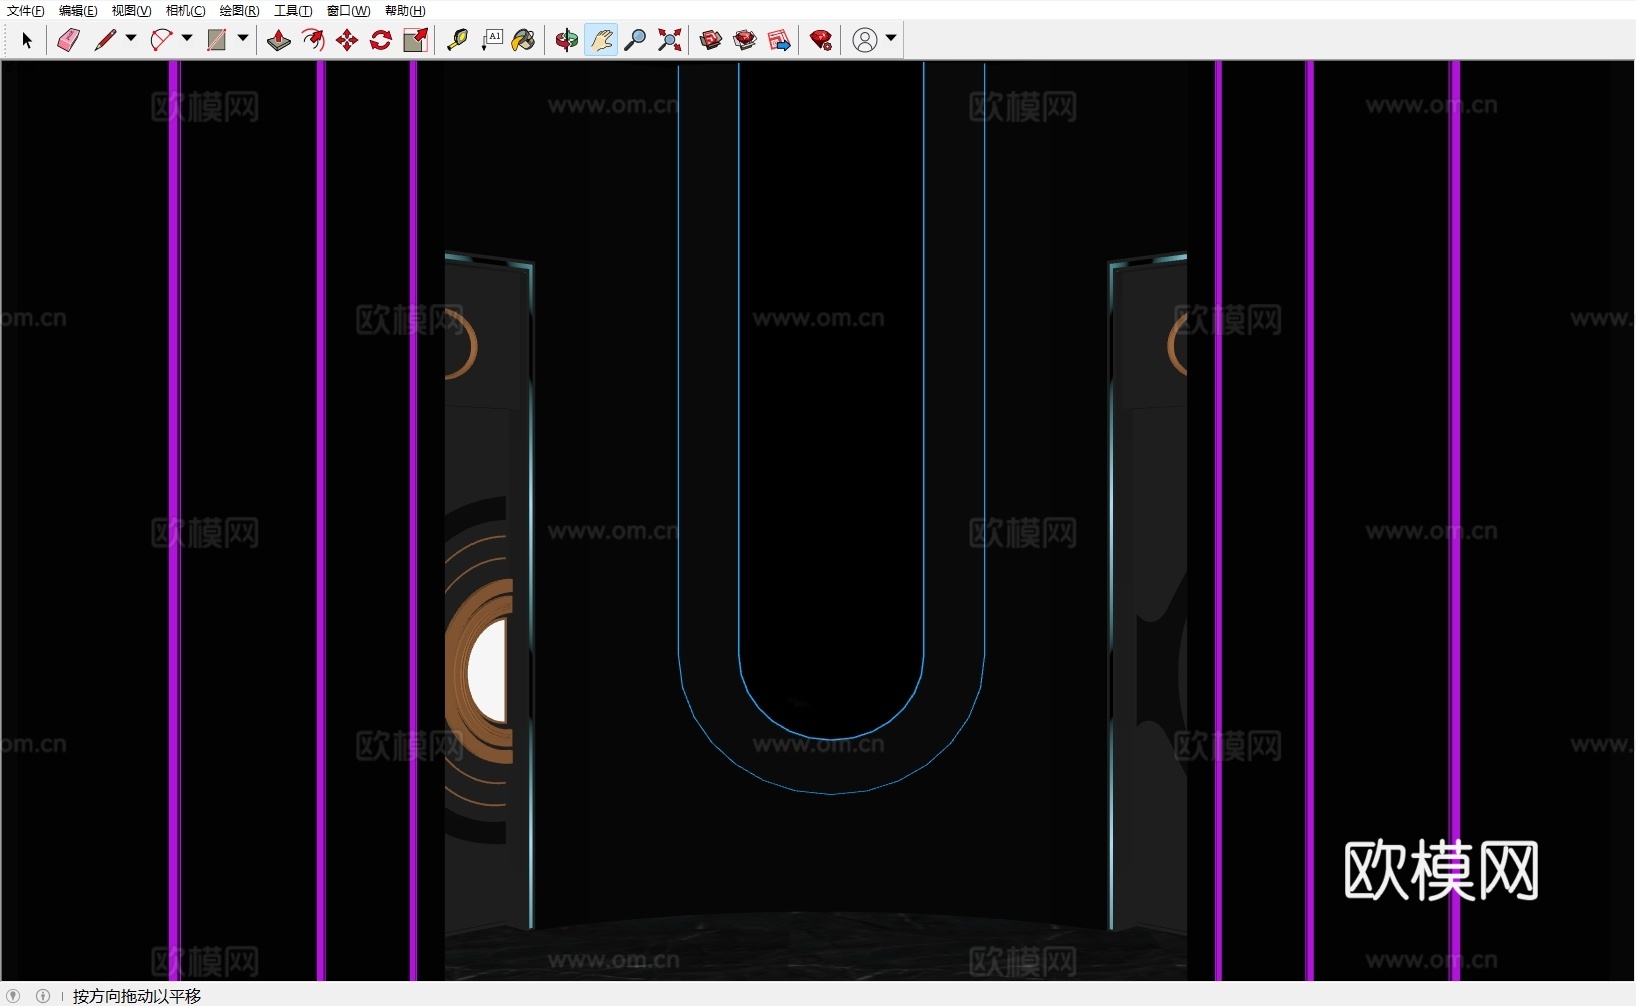Viewport: 1636px width, 1006px height.
Task: Expand the Arc tool dropdown arrow
Action: 187,39
